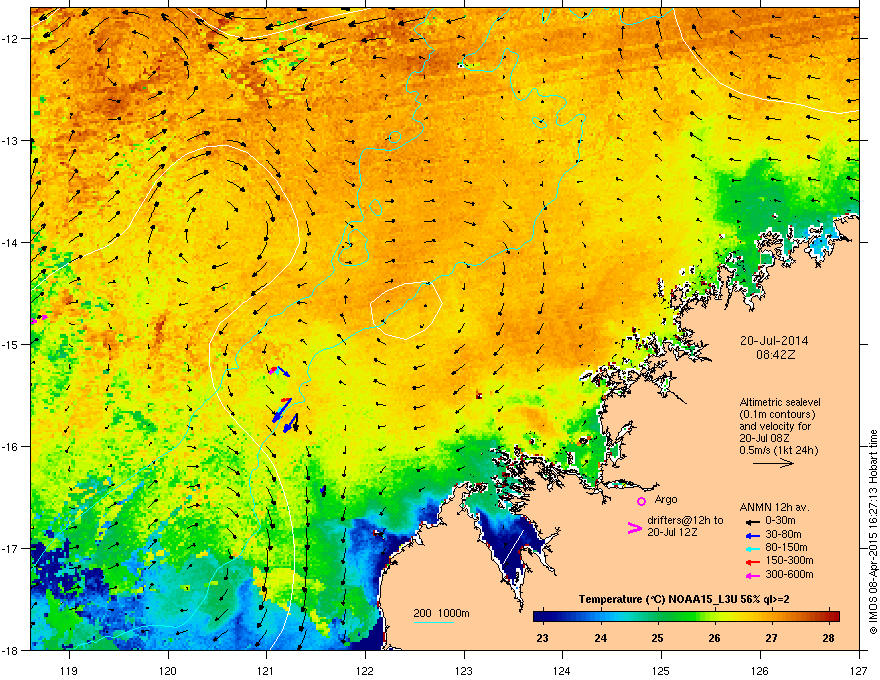The width and height of the screenshot is (880, 680).
Task: Click the '30-80m' depth label
Action: (783, 534)
